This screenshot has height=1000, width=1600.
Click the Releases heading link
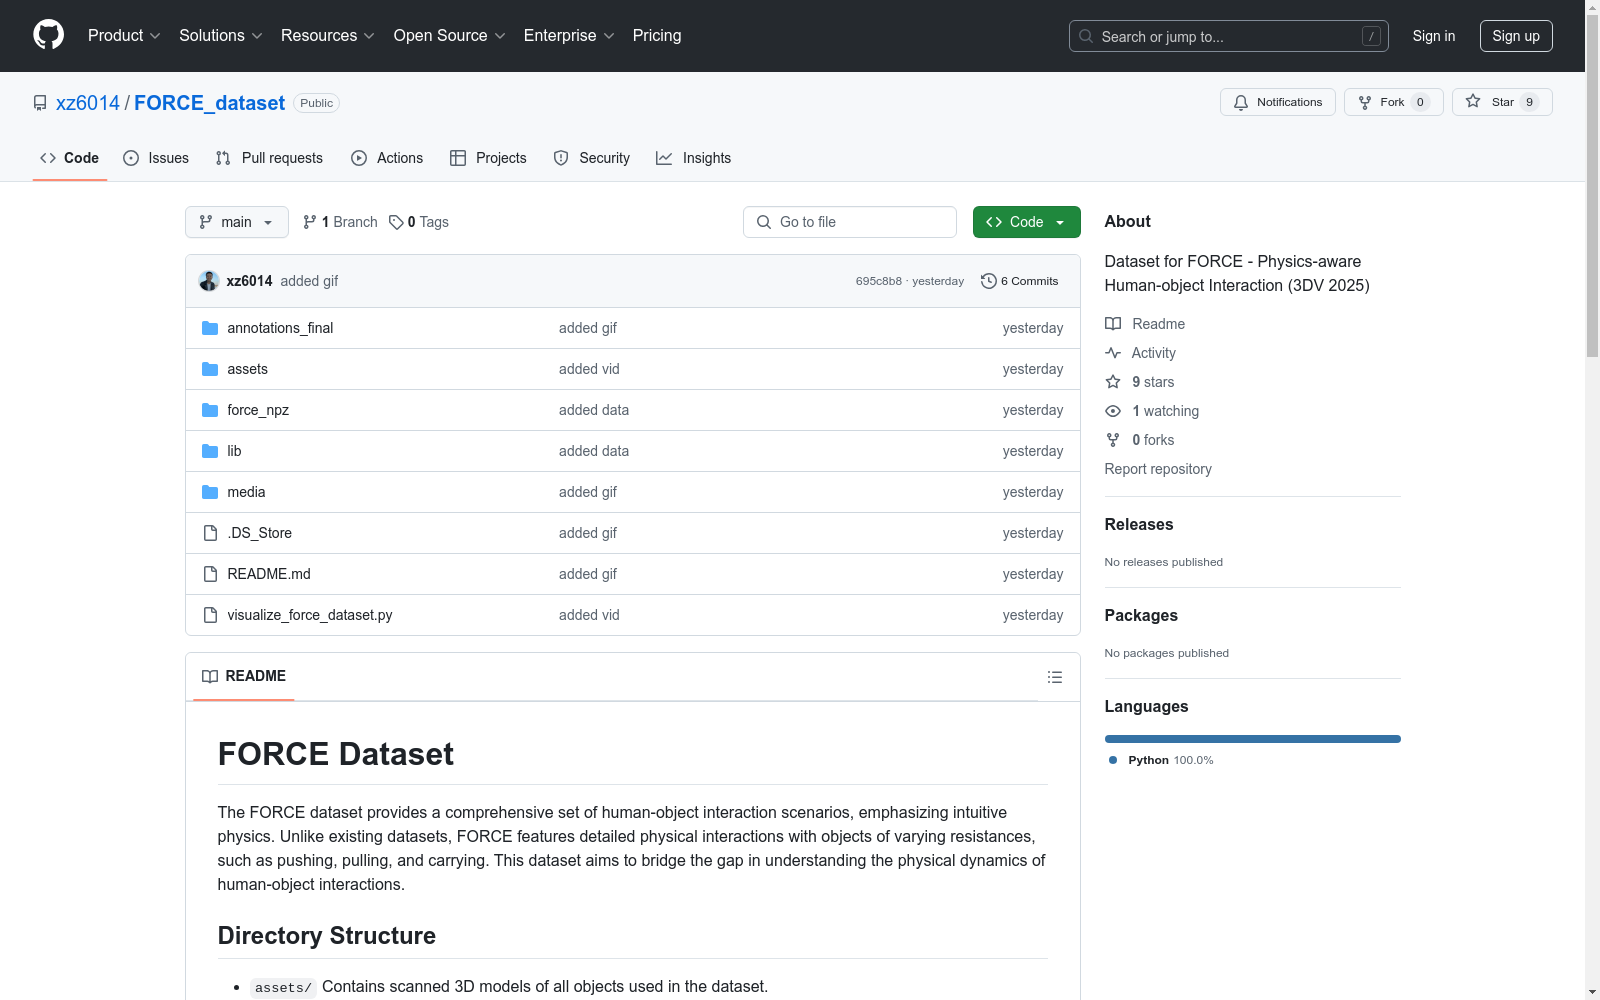point(1138,524)
